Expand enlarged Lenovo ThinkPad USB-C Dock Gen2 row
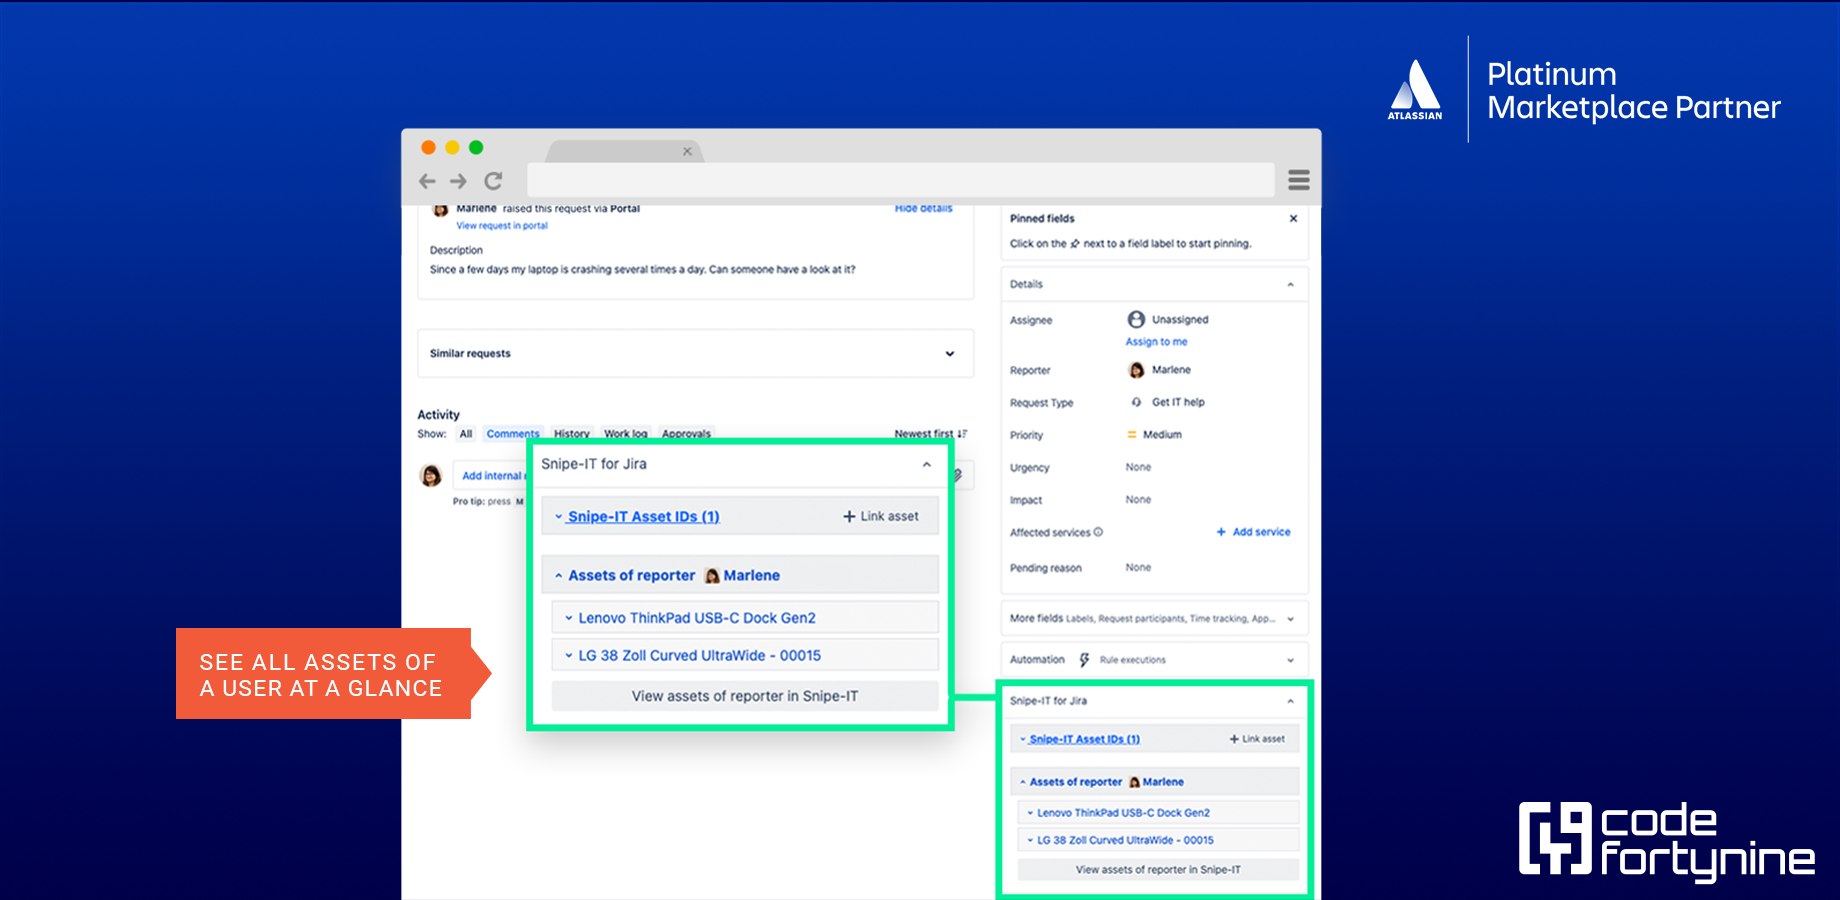This screenshot has height=900, width=1840. click(745, 618)
